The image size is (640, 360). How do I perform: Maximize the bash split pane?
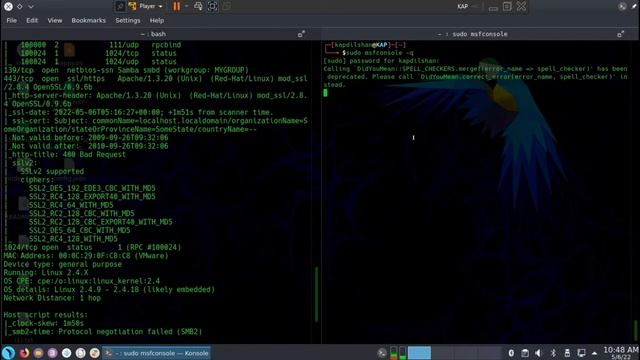pyautogui.click(x=301, y=34)
